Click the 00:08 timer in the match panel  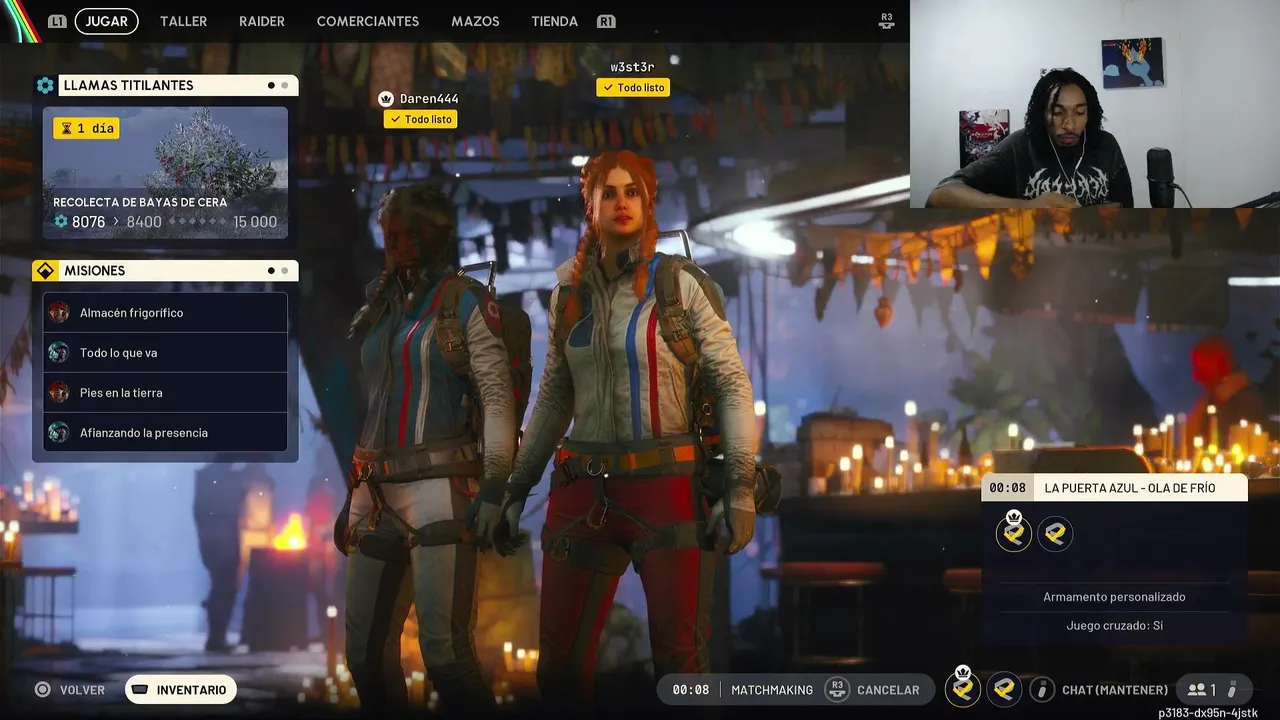click(x=1007, y=488)
